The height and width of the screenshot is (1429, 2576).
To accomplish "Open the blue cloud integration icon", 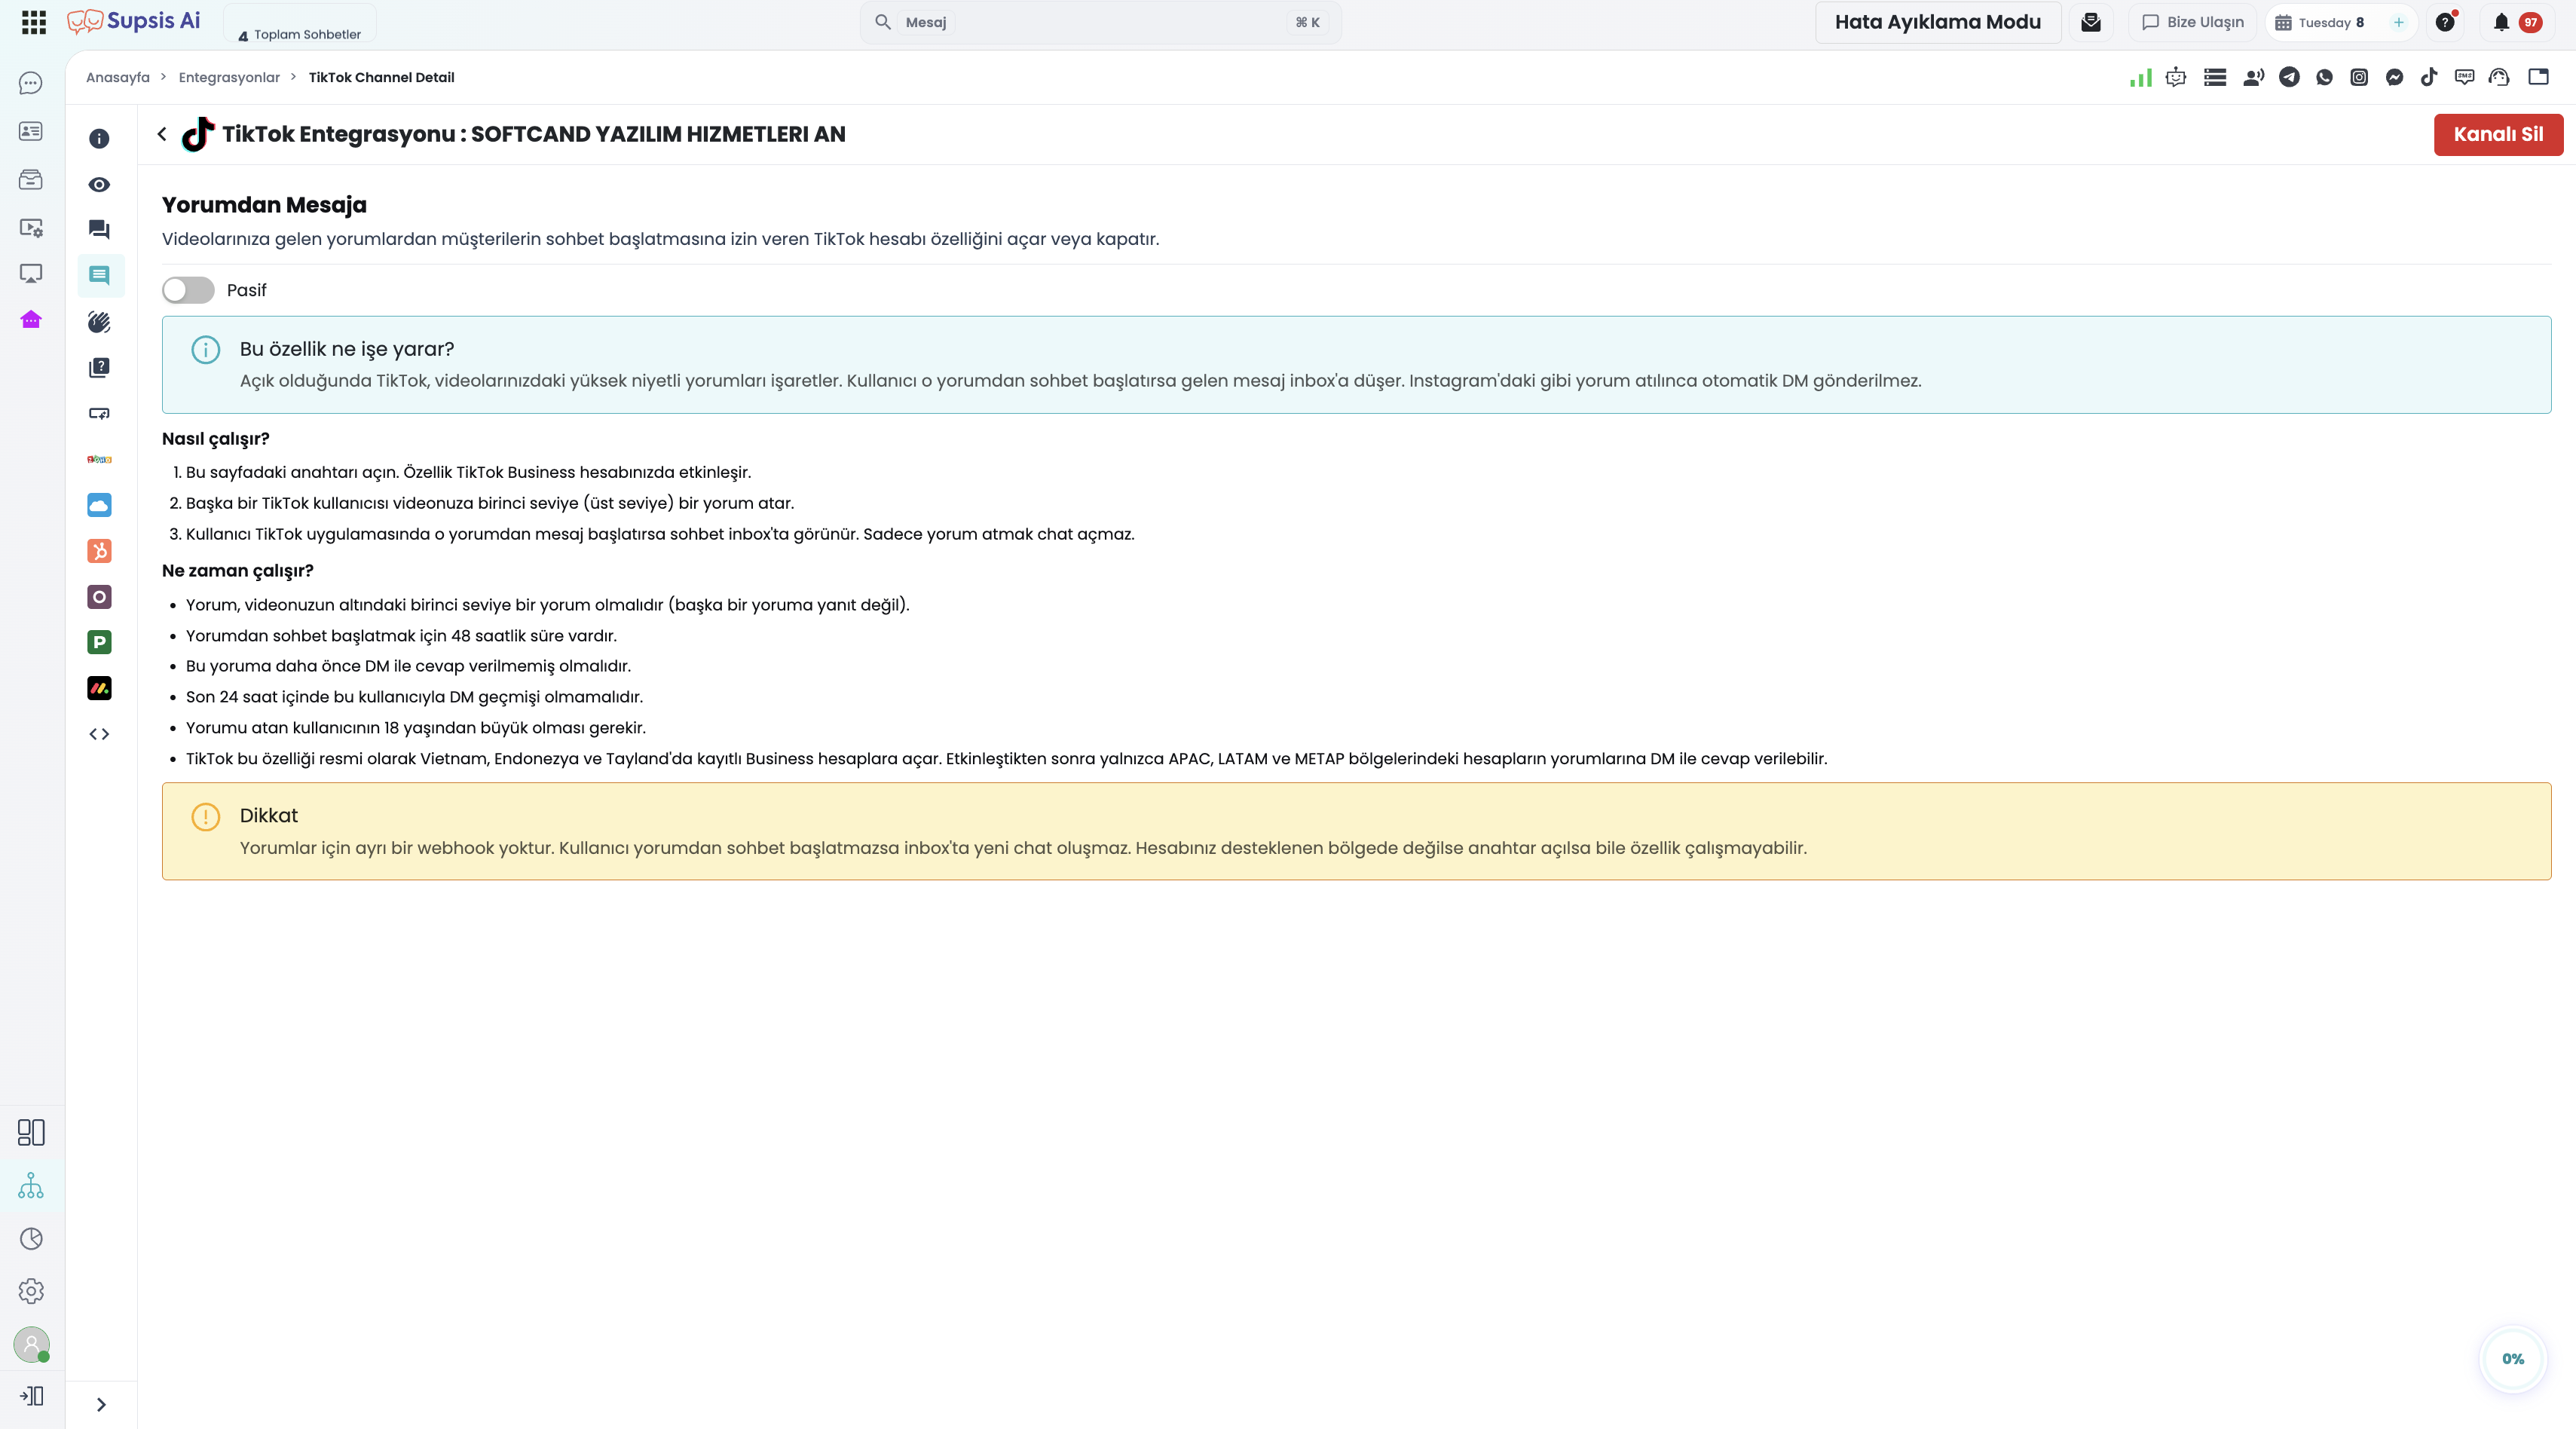I will (x=99, y=505).
